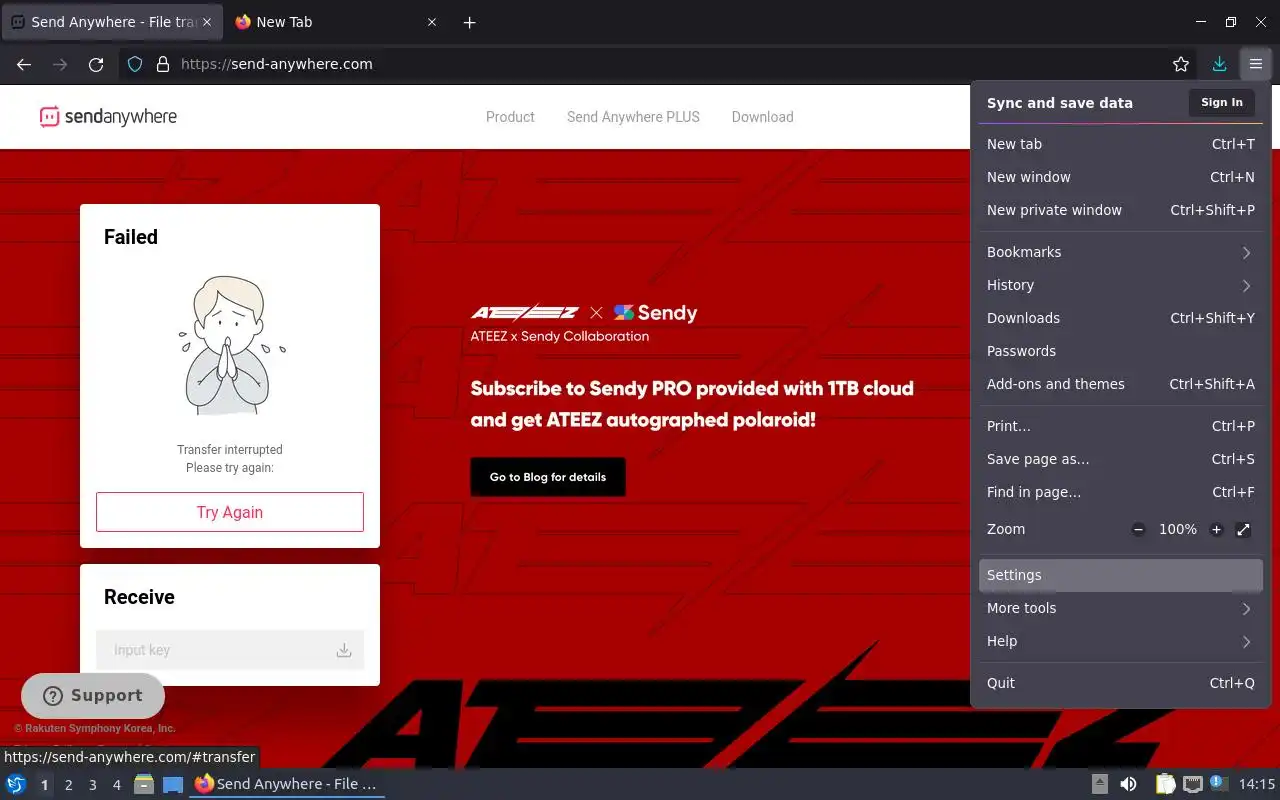
Task: Show desktop via blue taskbar icon
Action: [173, 785]
